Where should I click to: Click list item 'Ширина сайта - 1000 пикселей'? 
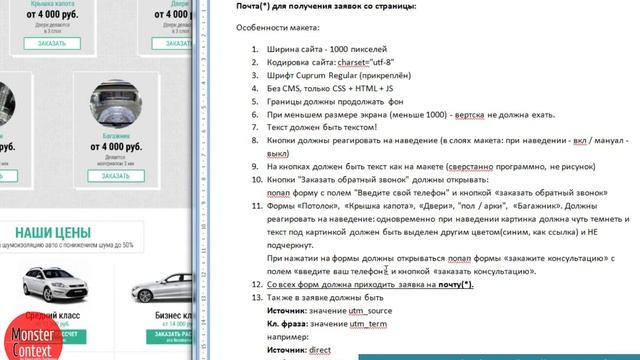327,49
